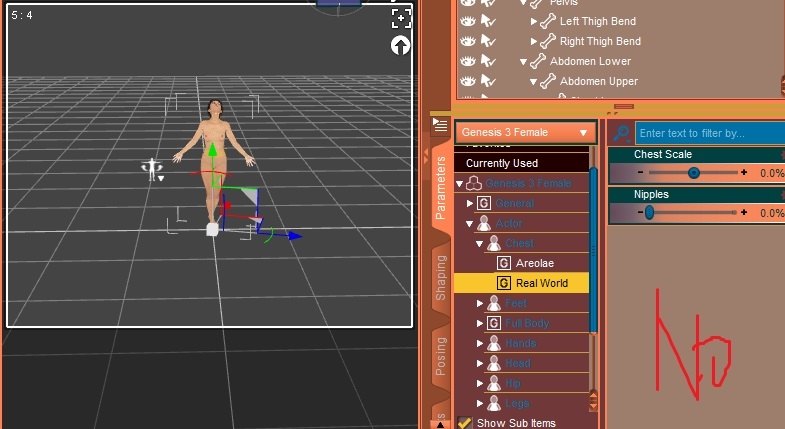
Task: Click the Abdomen Upper bone icon
Action: (x=548, y=81)
